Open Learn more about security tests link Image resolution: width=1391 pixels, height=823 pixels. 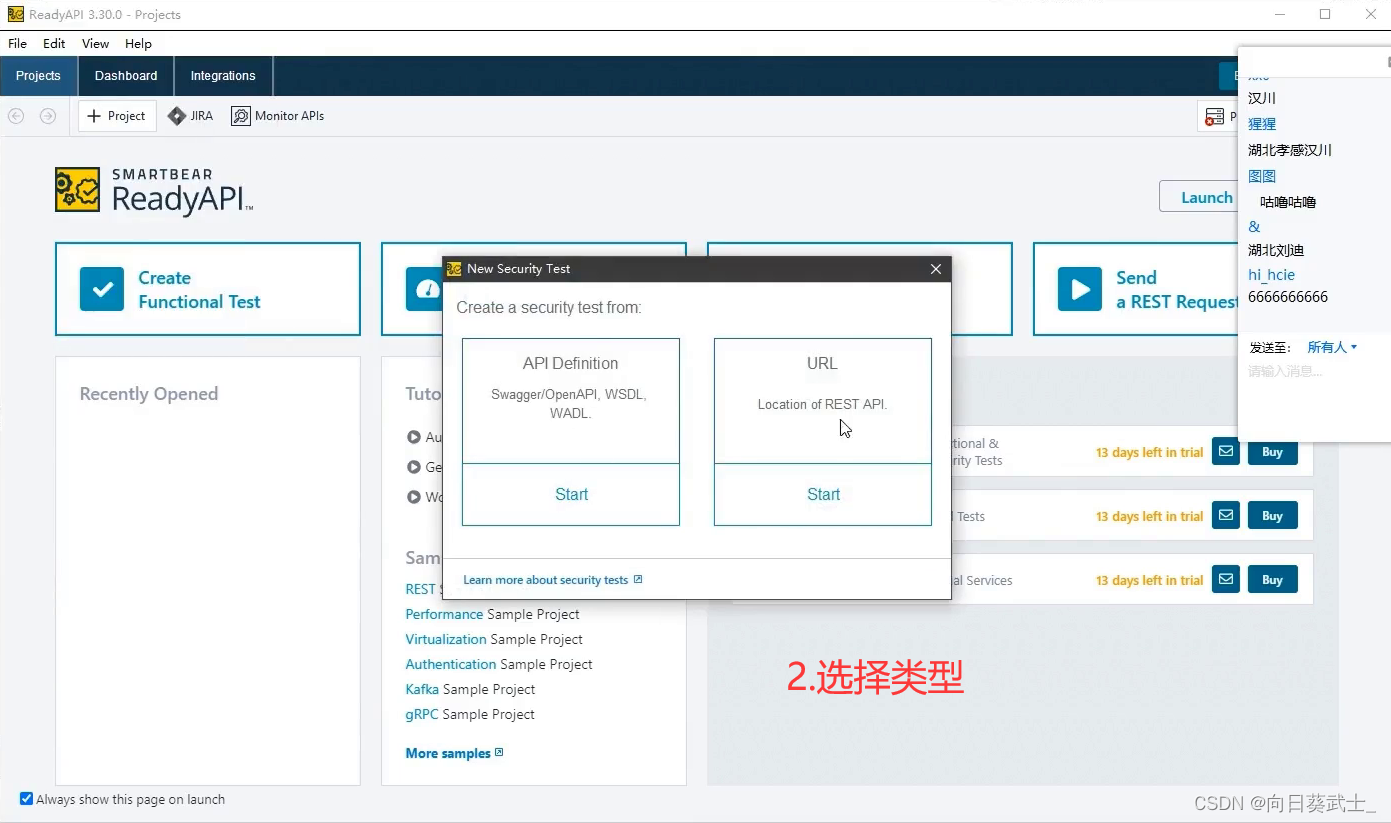552,580
